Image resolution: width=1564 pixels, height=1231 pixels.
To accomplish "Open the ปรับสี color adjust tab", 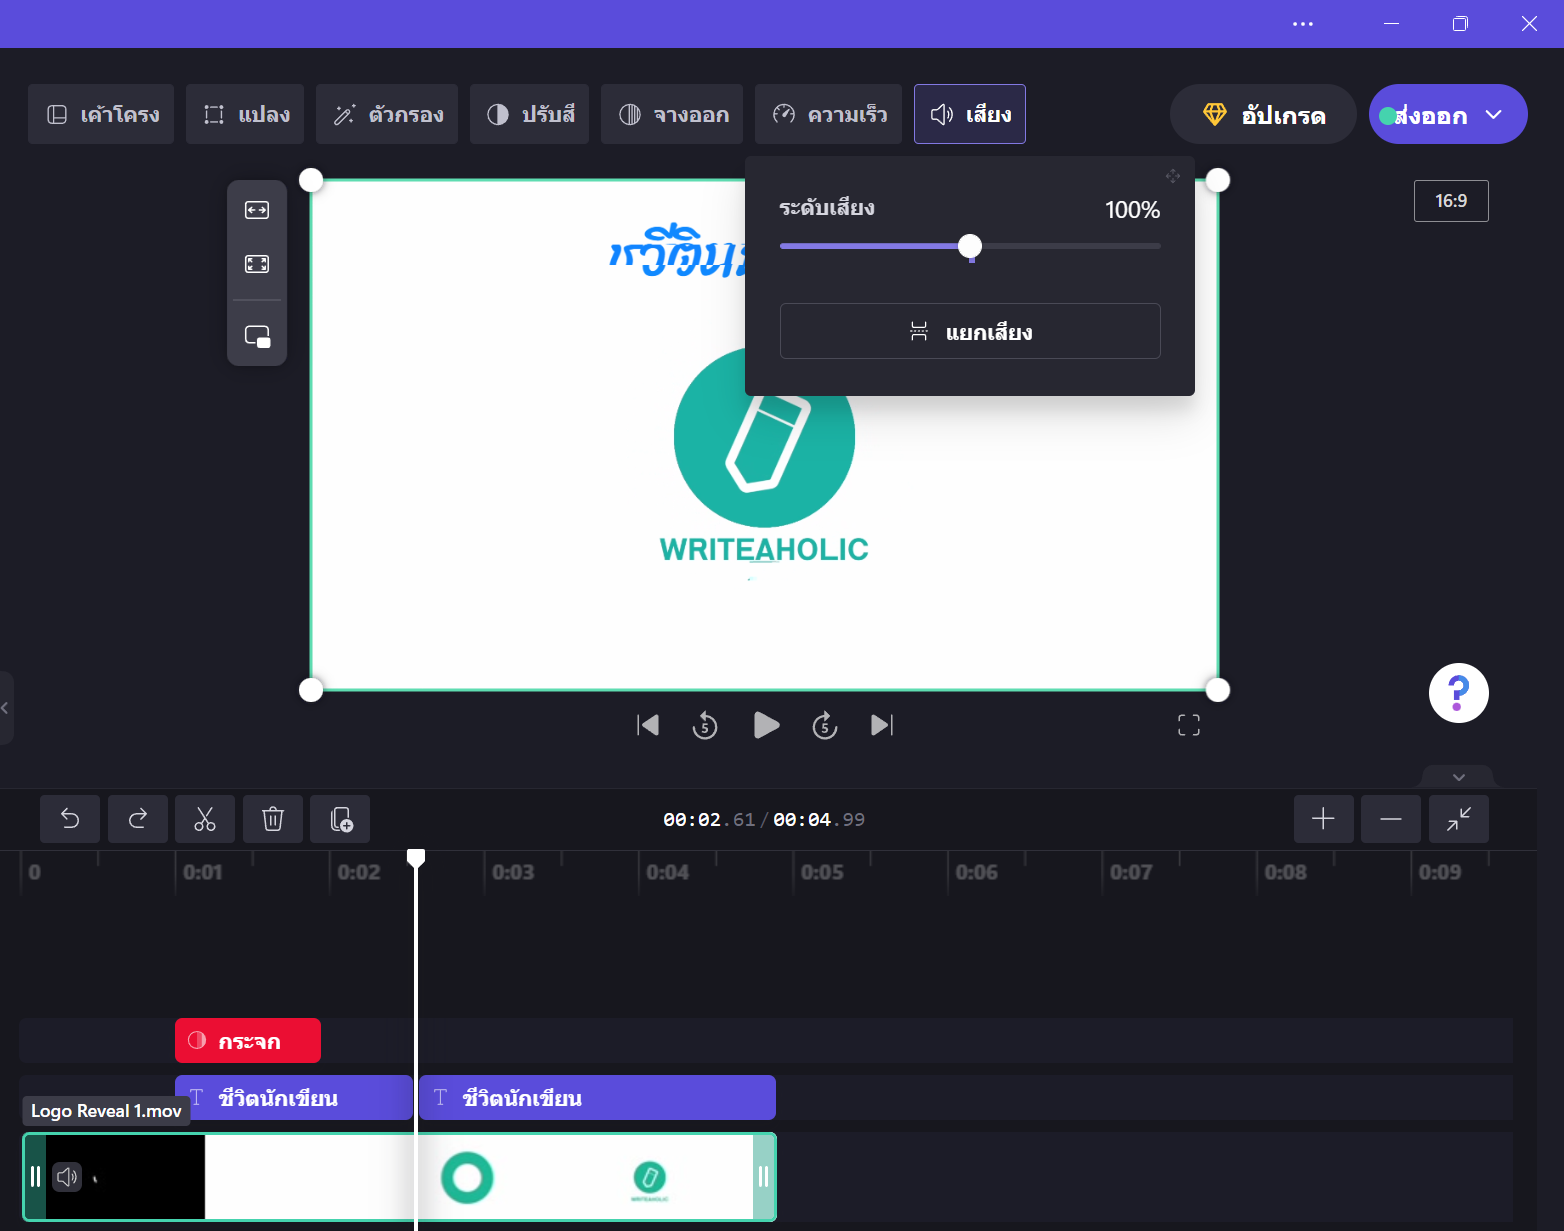I will click(x=530, y=114).
